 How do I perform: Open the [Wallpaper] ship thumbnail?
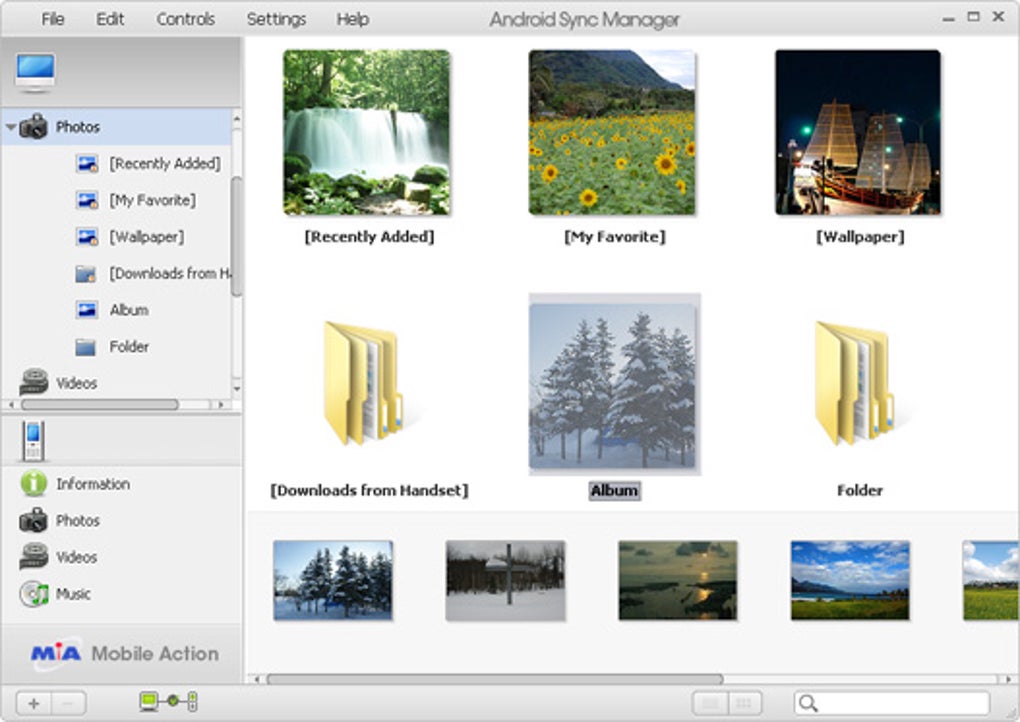(x=858, y=133)
